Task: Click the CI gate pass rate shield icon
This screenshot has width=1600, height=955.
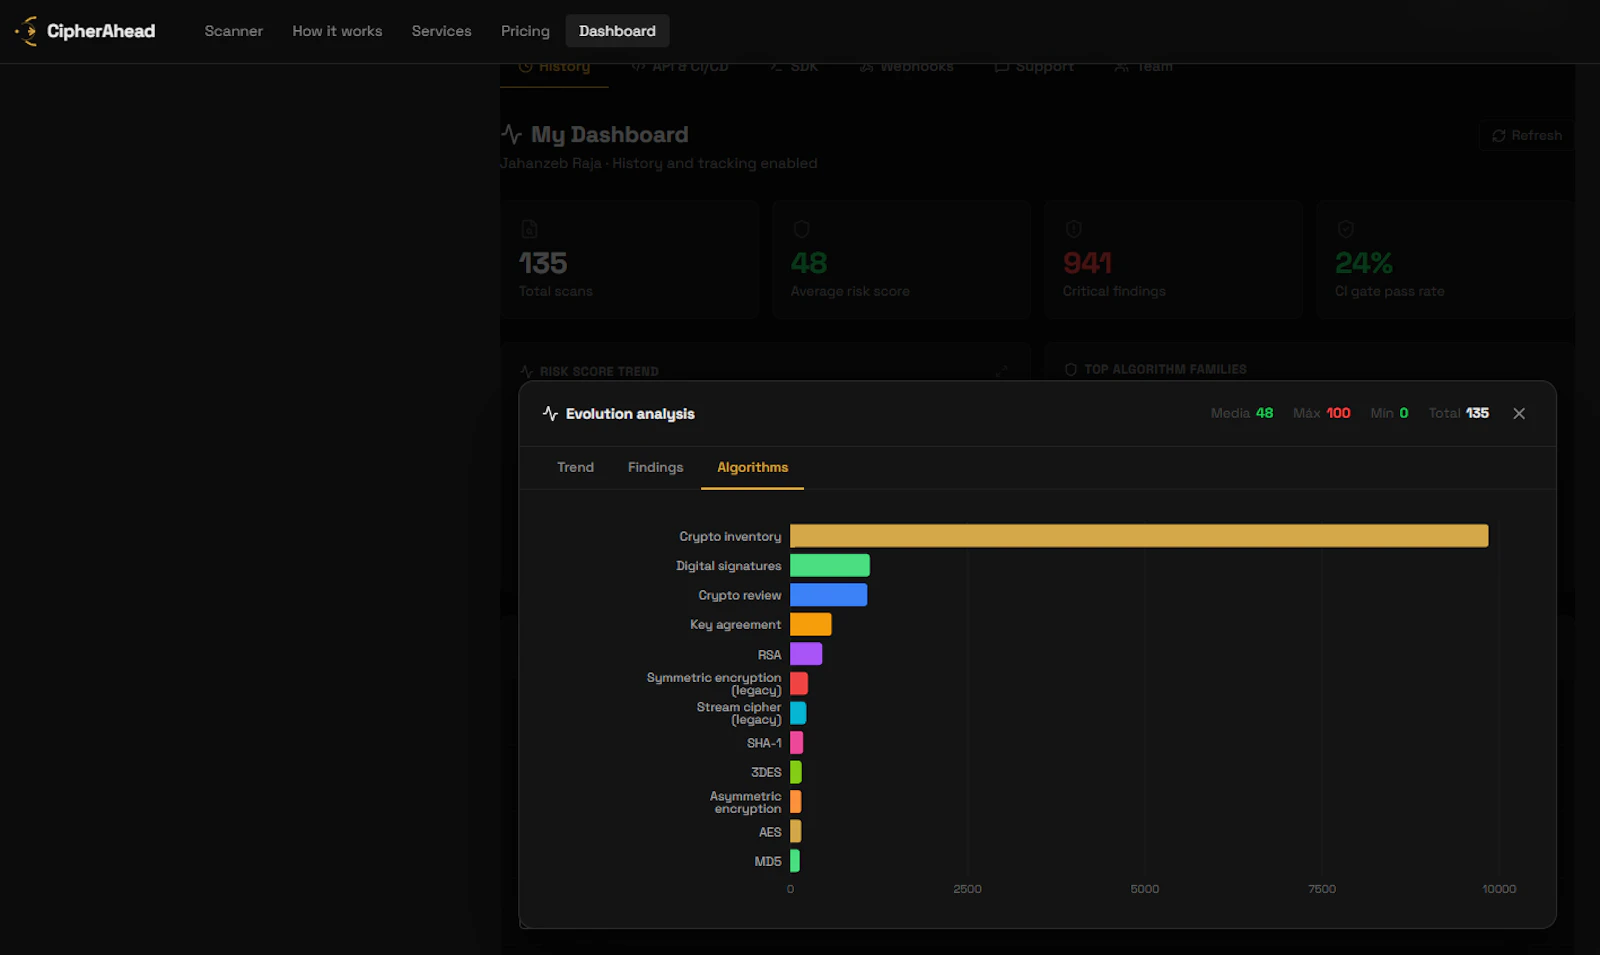Action: (1345, 229)
